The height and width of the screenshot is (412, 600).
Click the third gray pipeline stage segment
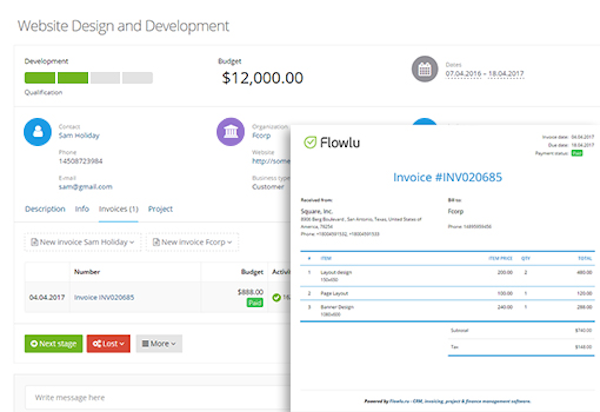[105, 78]
